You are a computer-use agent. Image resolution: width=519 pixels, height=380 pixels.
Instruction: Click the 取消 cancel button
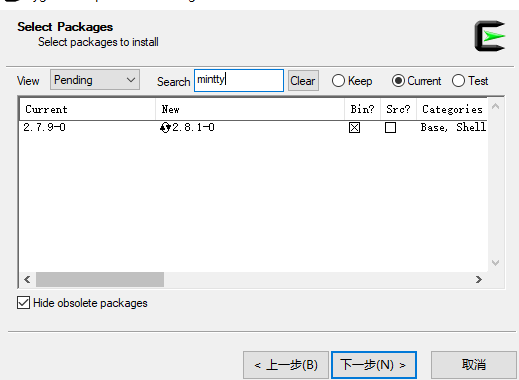coord(474,365)
